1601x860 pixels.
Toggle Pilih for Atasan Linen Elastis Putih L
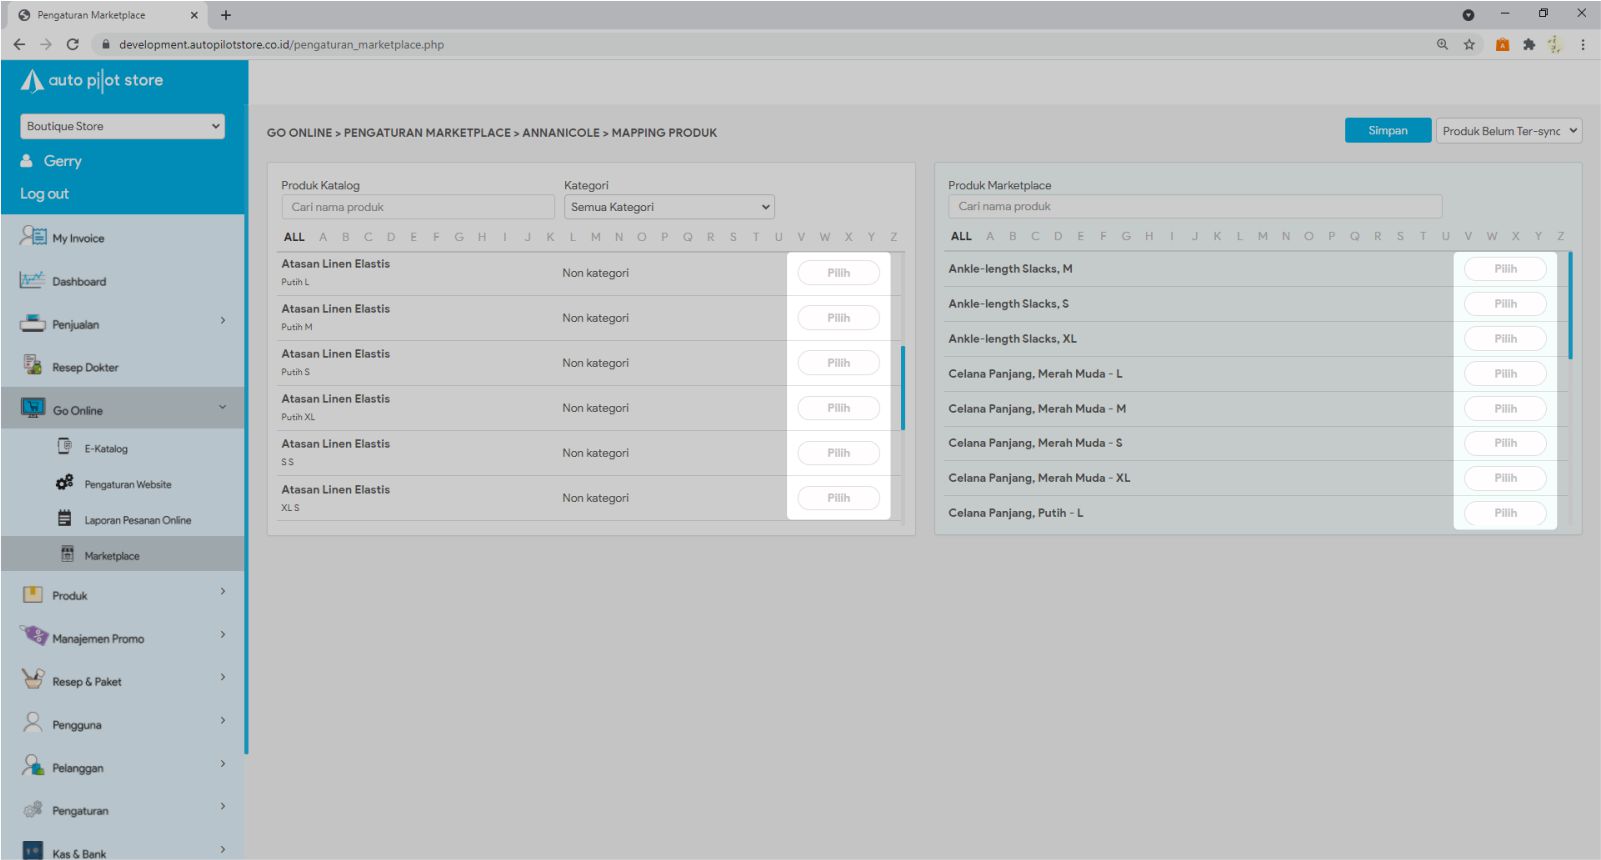tap(838, 273)
